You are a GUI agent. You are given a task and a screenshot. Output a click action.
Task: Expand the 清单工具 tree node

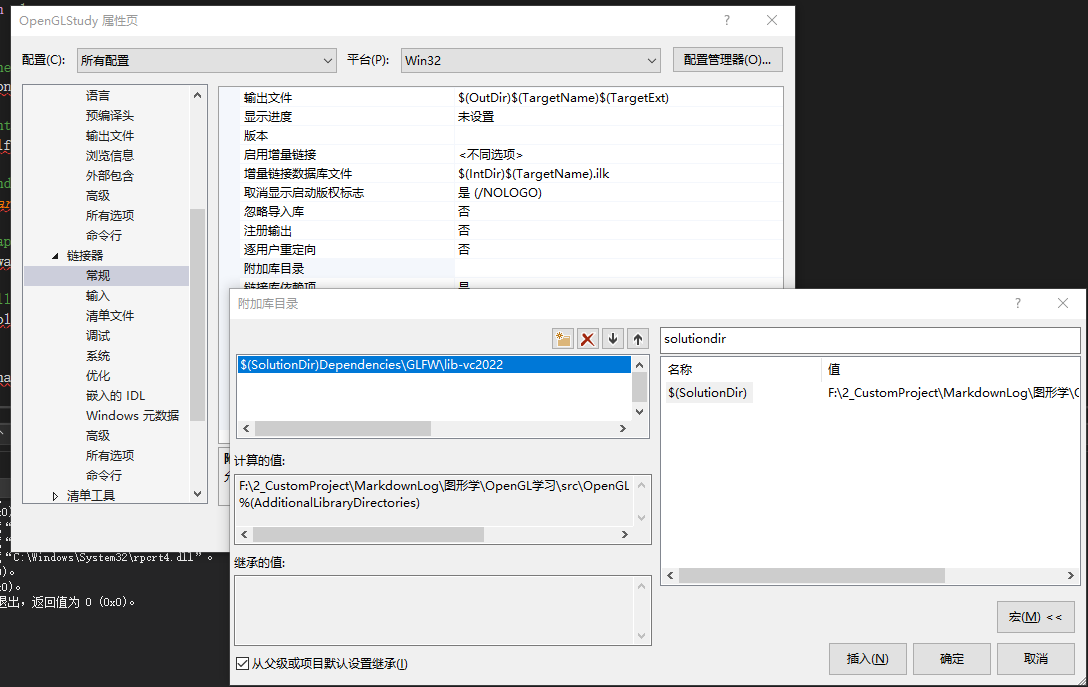pos(55,496)
